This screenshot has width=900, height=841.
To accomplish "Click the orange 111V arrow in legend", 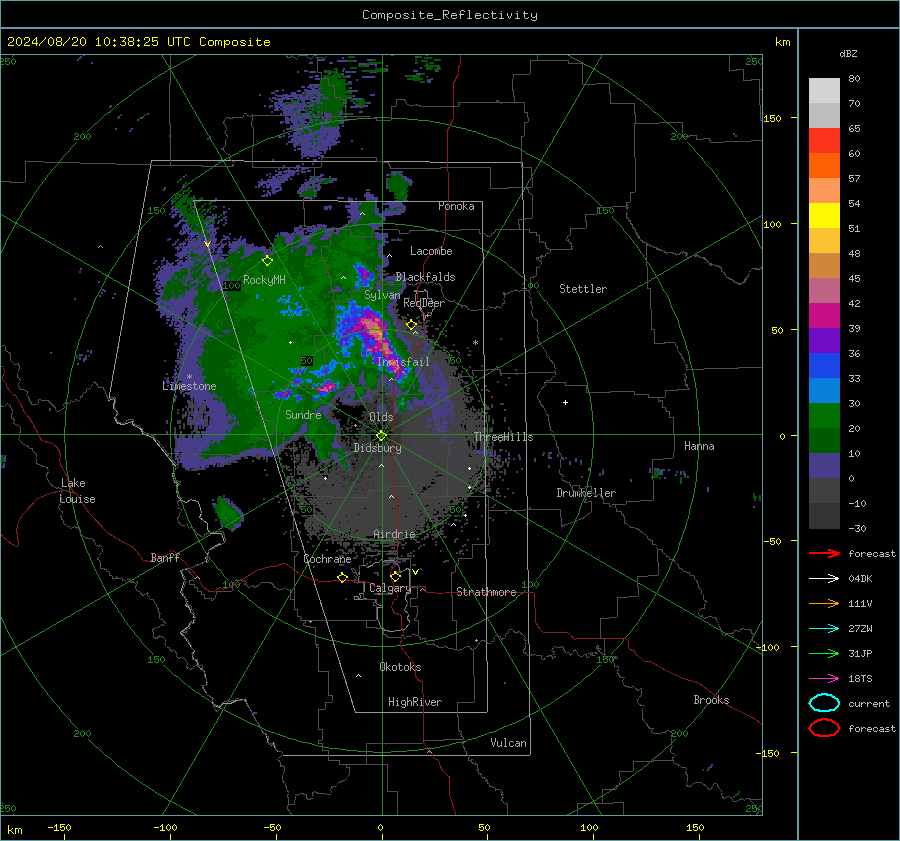I will pos(824,603).
